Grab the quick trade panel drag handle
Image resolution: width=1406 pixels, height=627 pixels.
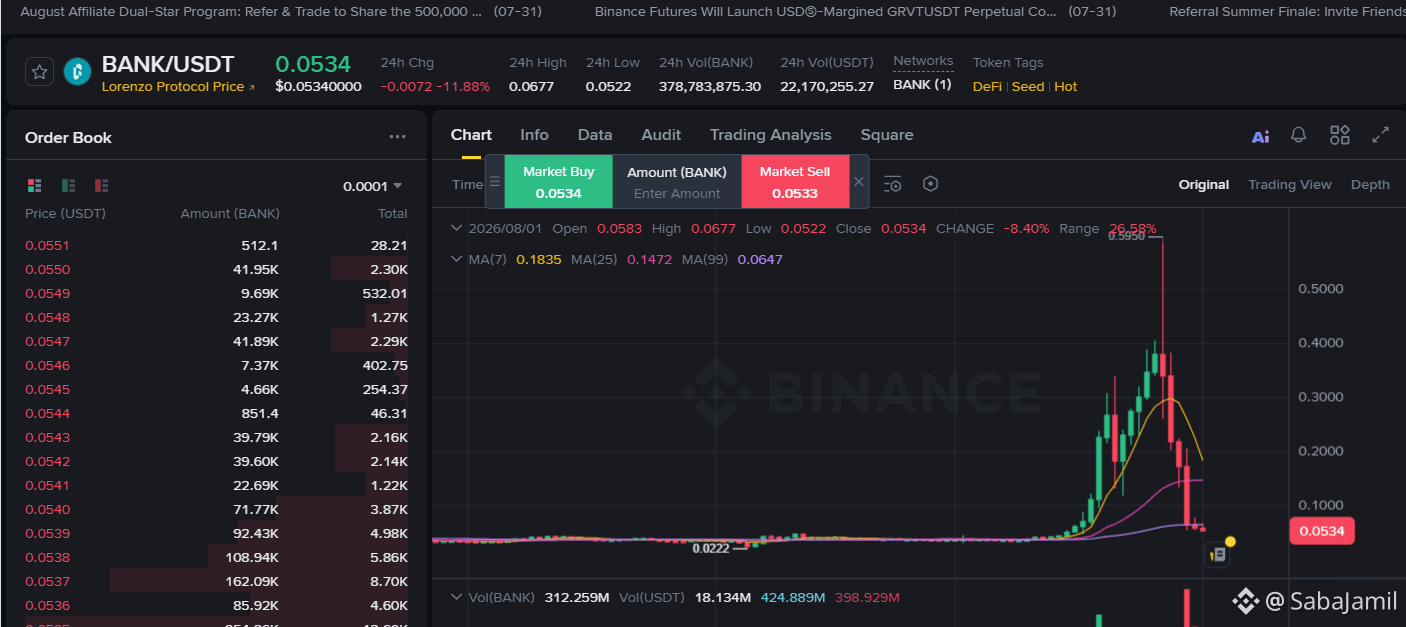(x=494, y=182)
